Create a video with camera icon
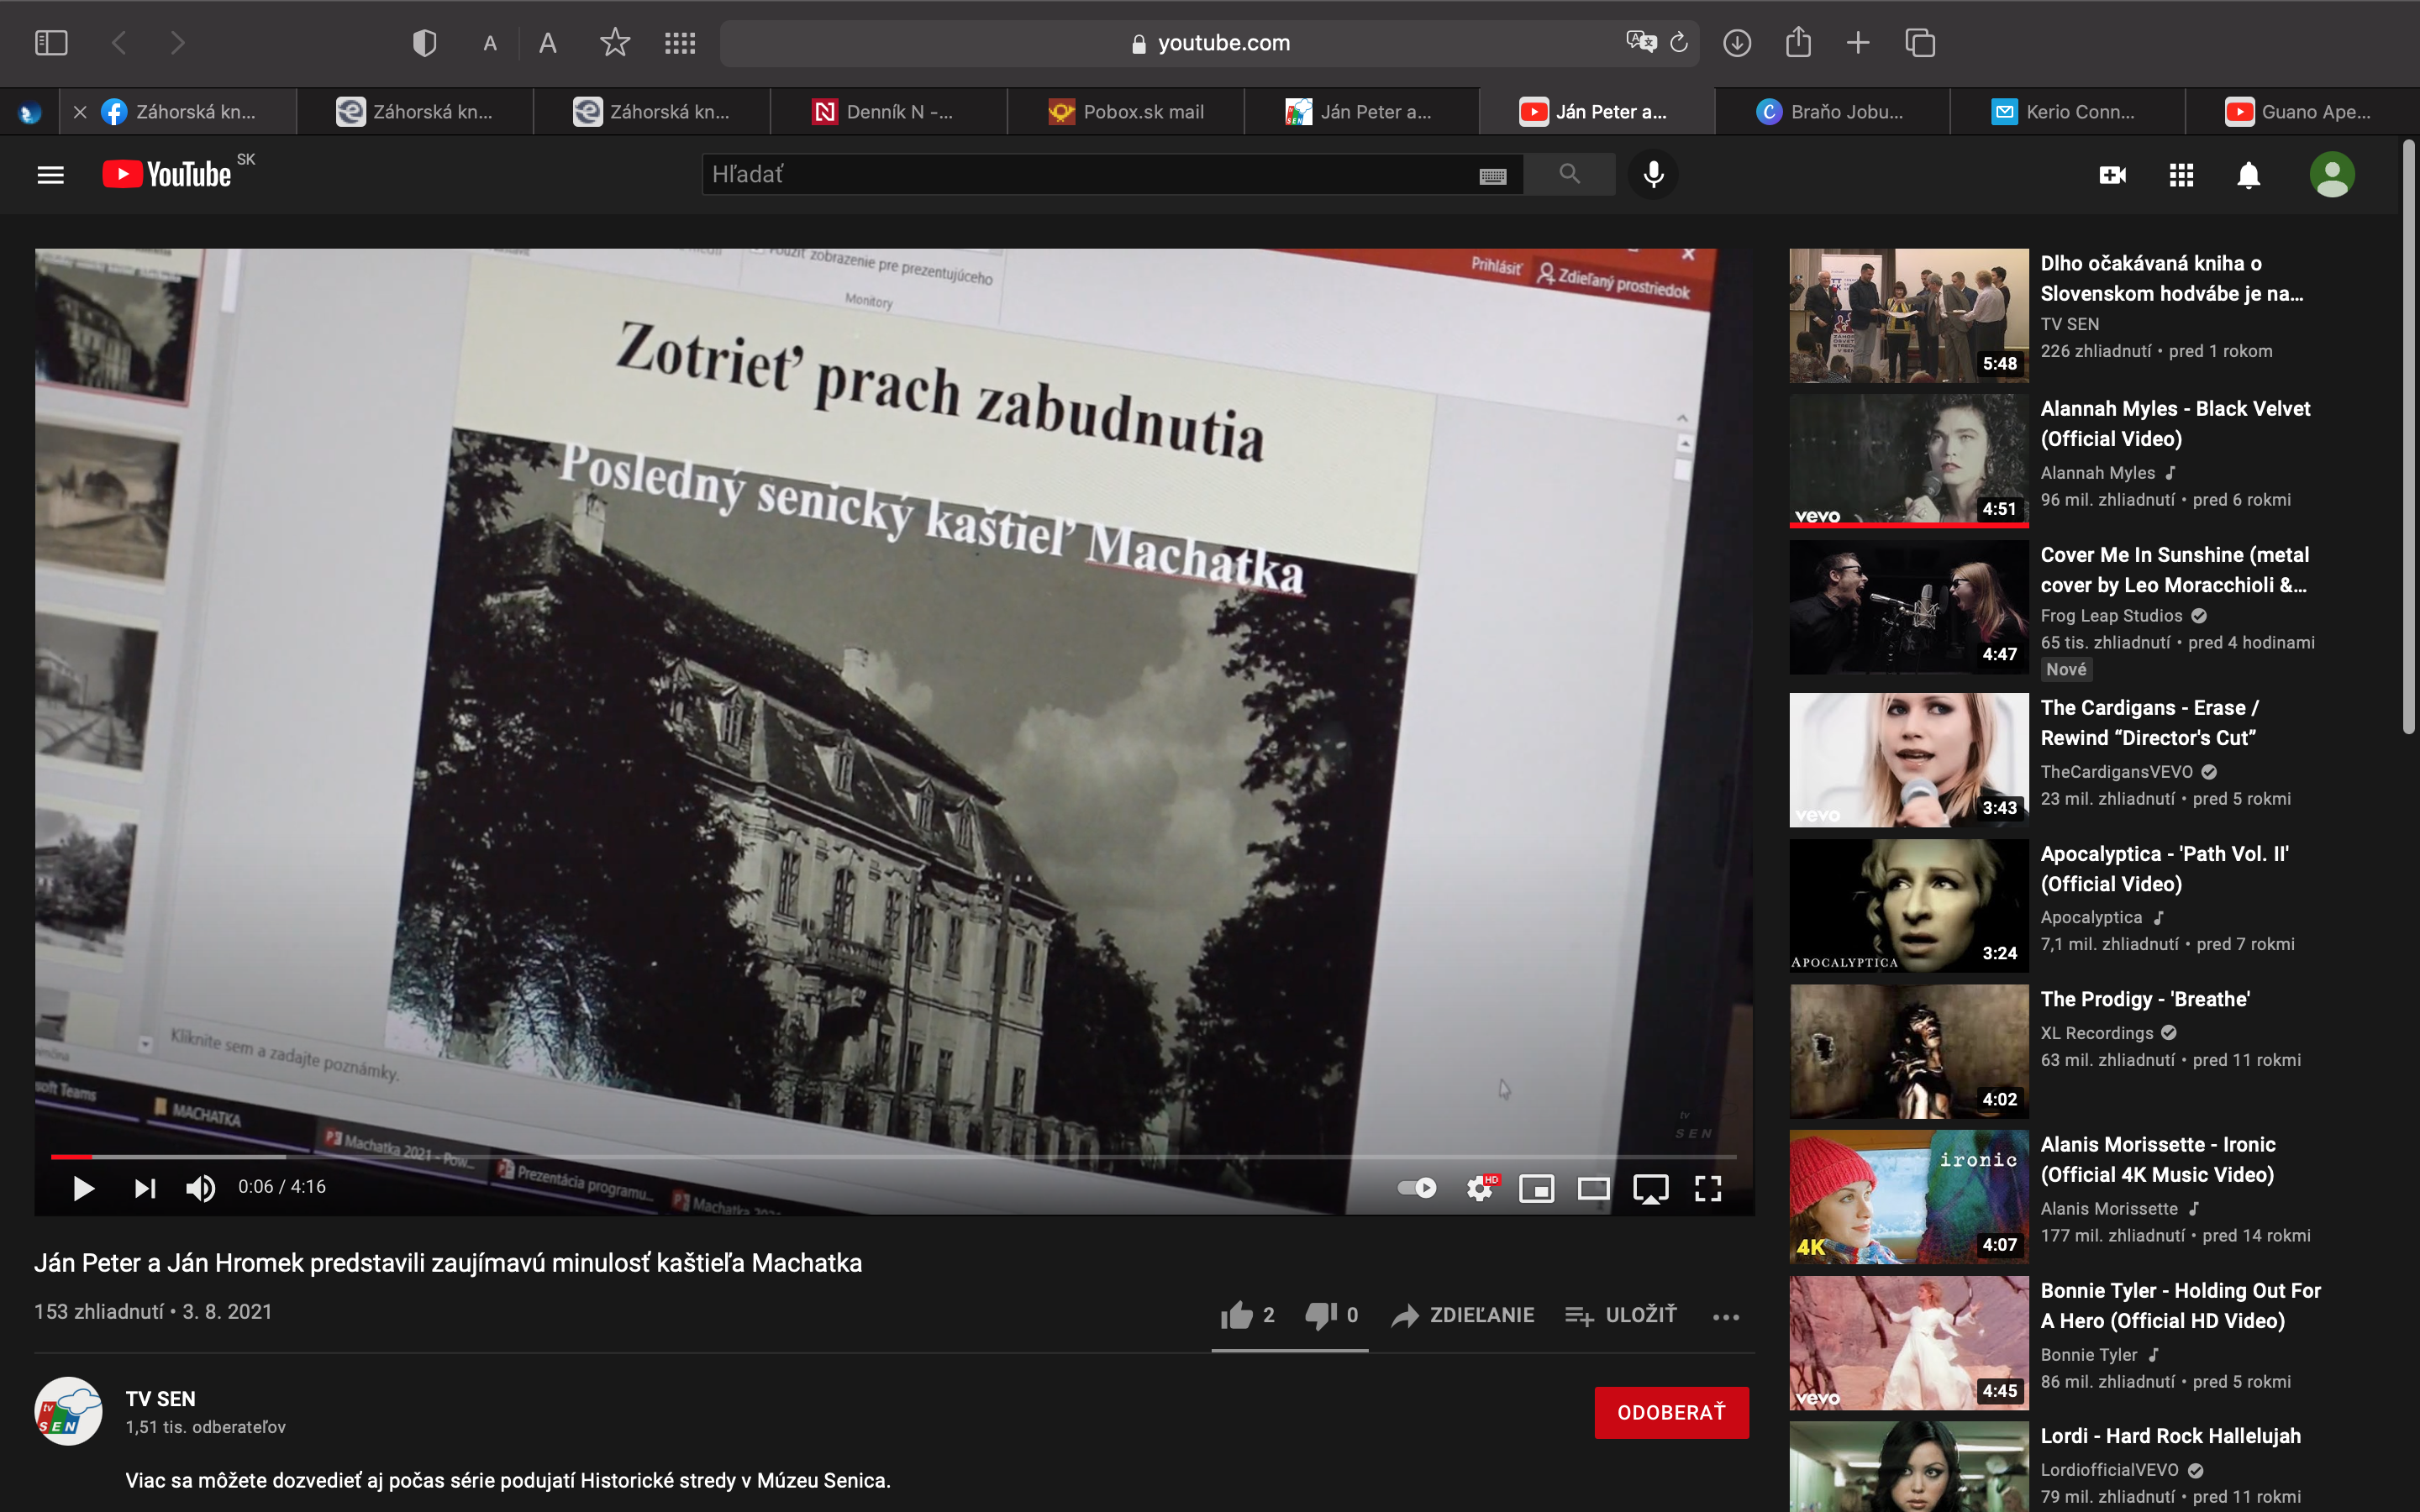Image resolution: width=2420 pixels, height=1512 pixels. tap(2112, 175)
